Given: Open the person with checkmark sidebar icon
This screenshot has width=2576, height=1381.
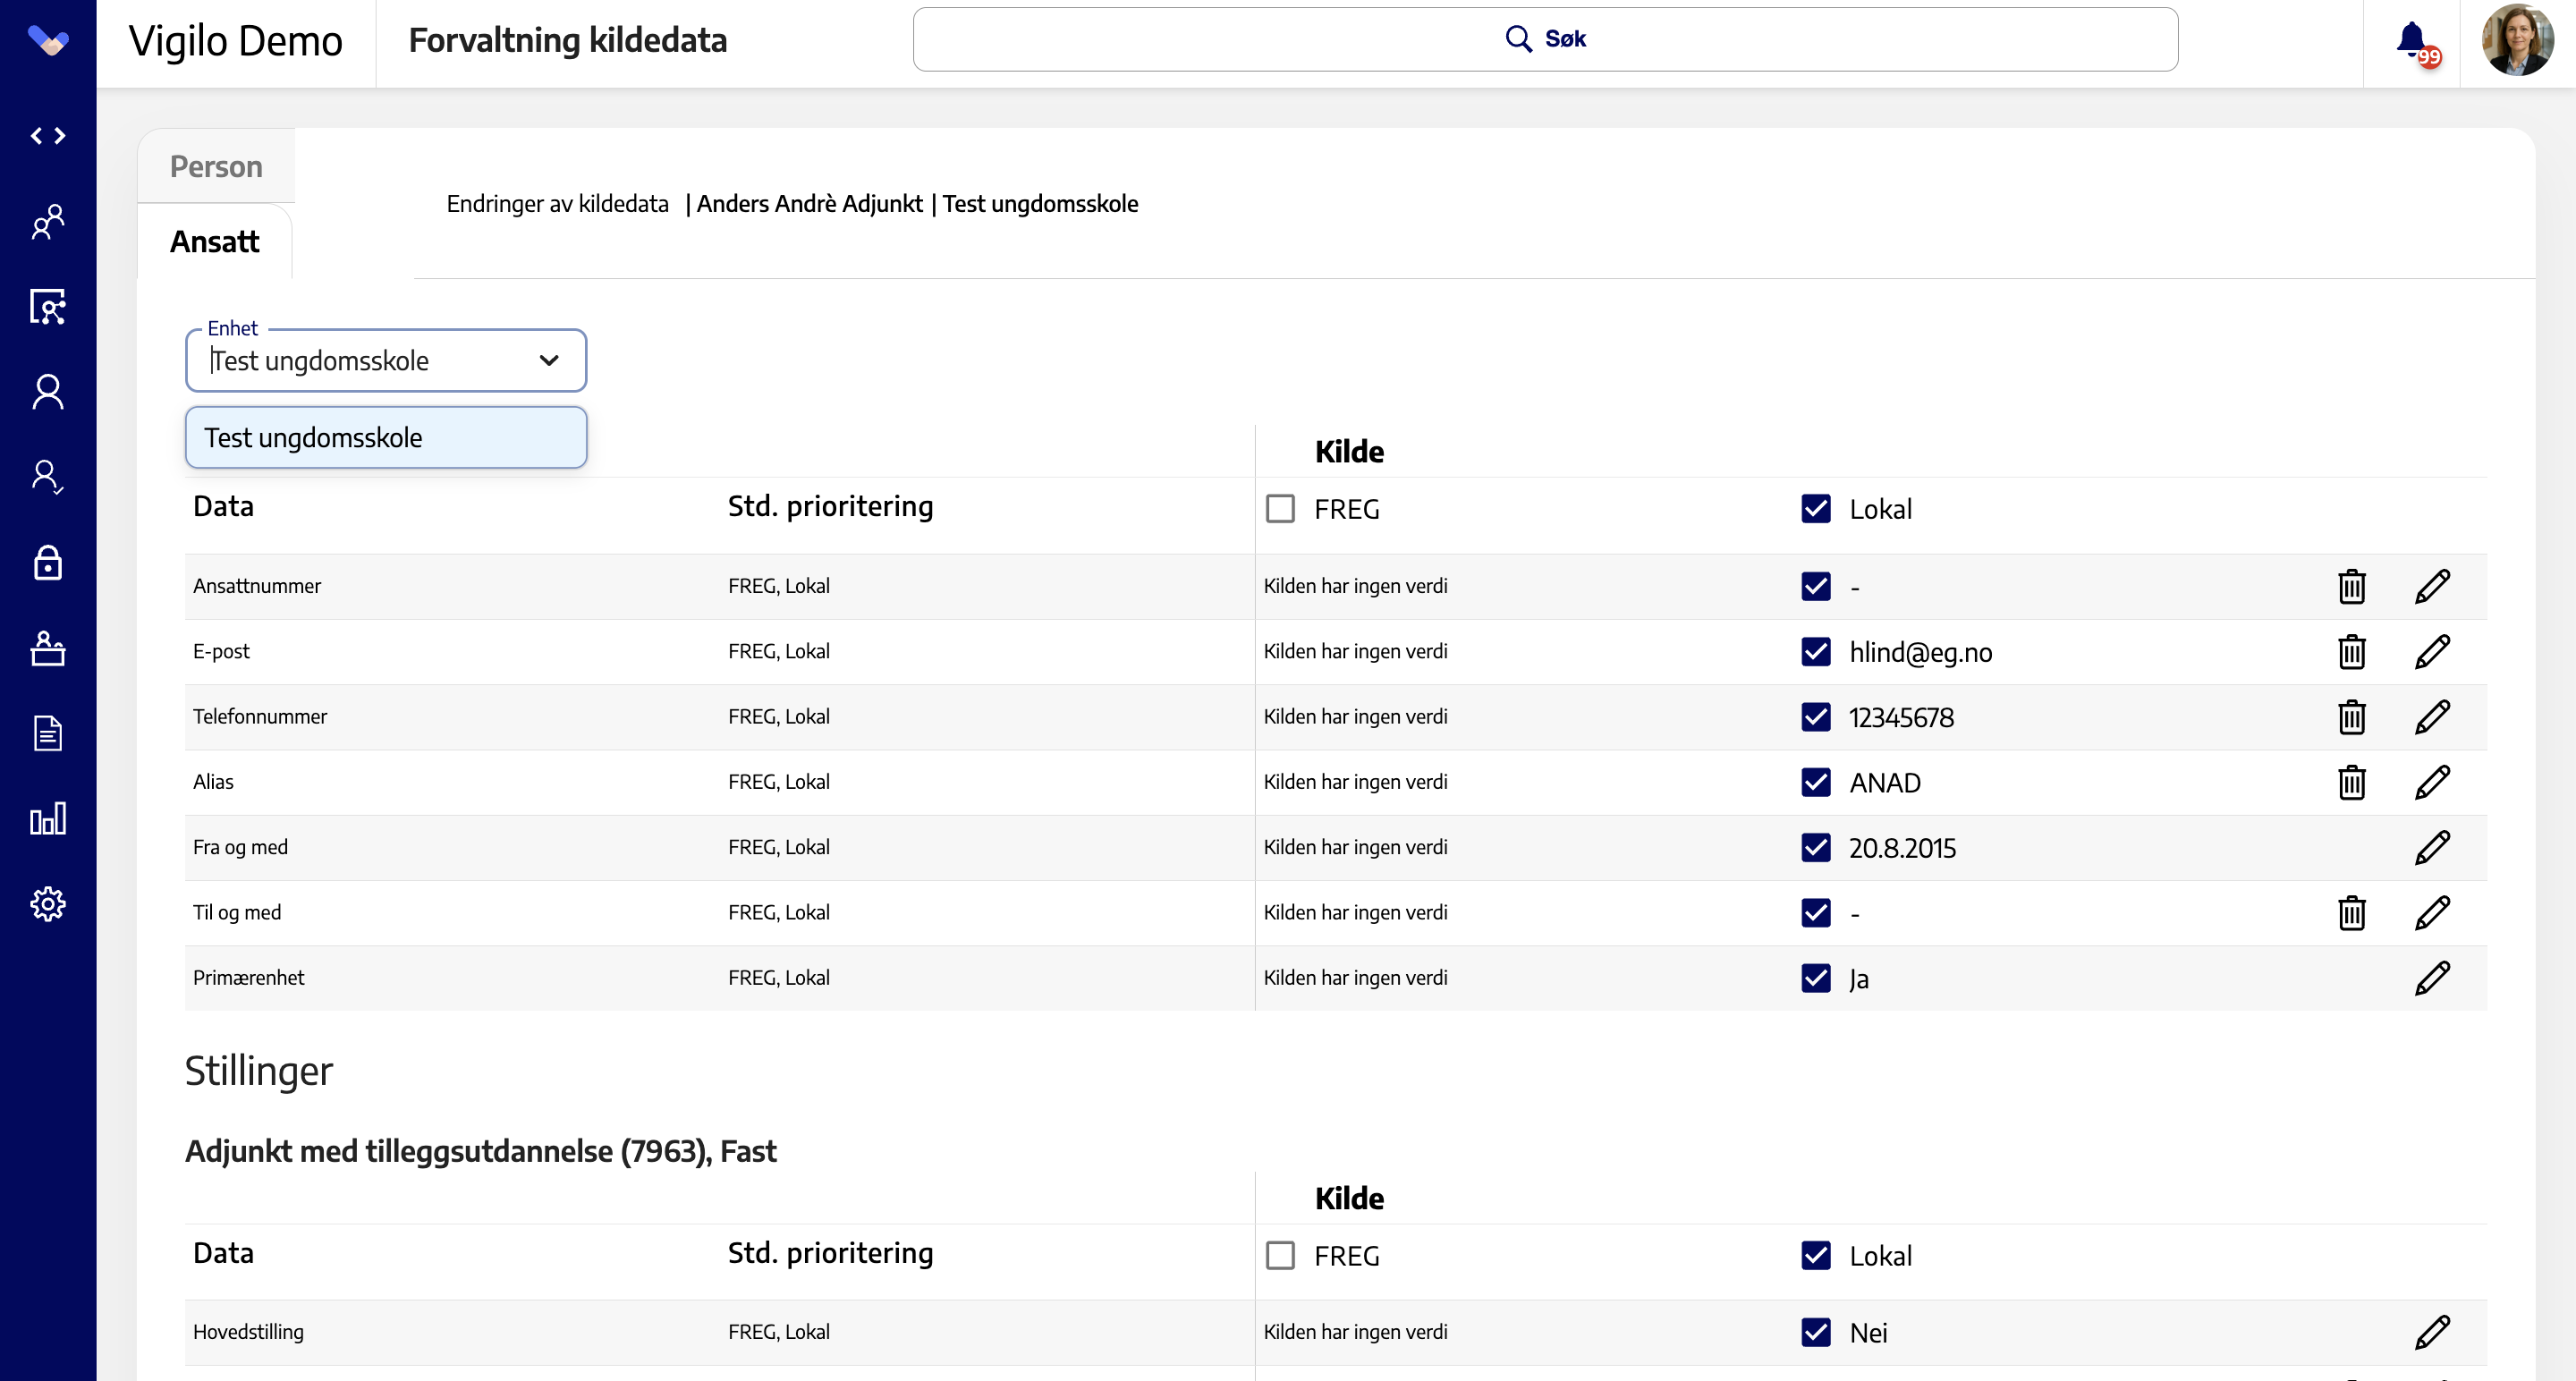Looking at the screenshot, I should pyautogui.click(x=48, y=477).
